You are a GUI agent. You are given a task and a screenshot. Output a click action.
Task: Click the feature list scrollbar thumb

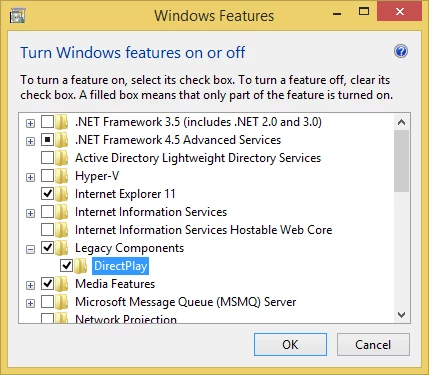coord(401,161)
